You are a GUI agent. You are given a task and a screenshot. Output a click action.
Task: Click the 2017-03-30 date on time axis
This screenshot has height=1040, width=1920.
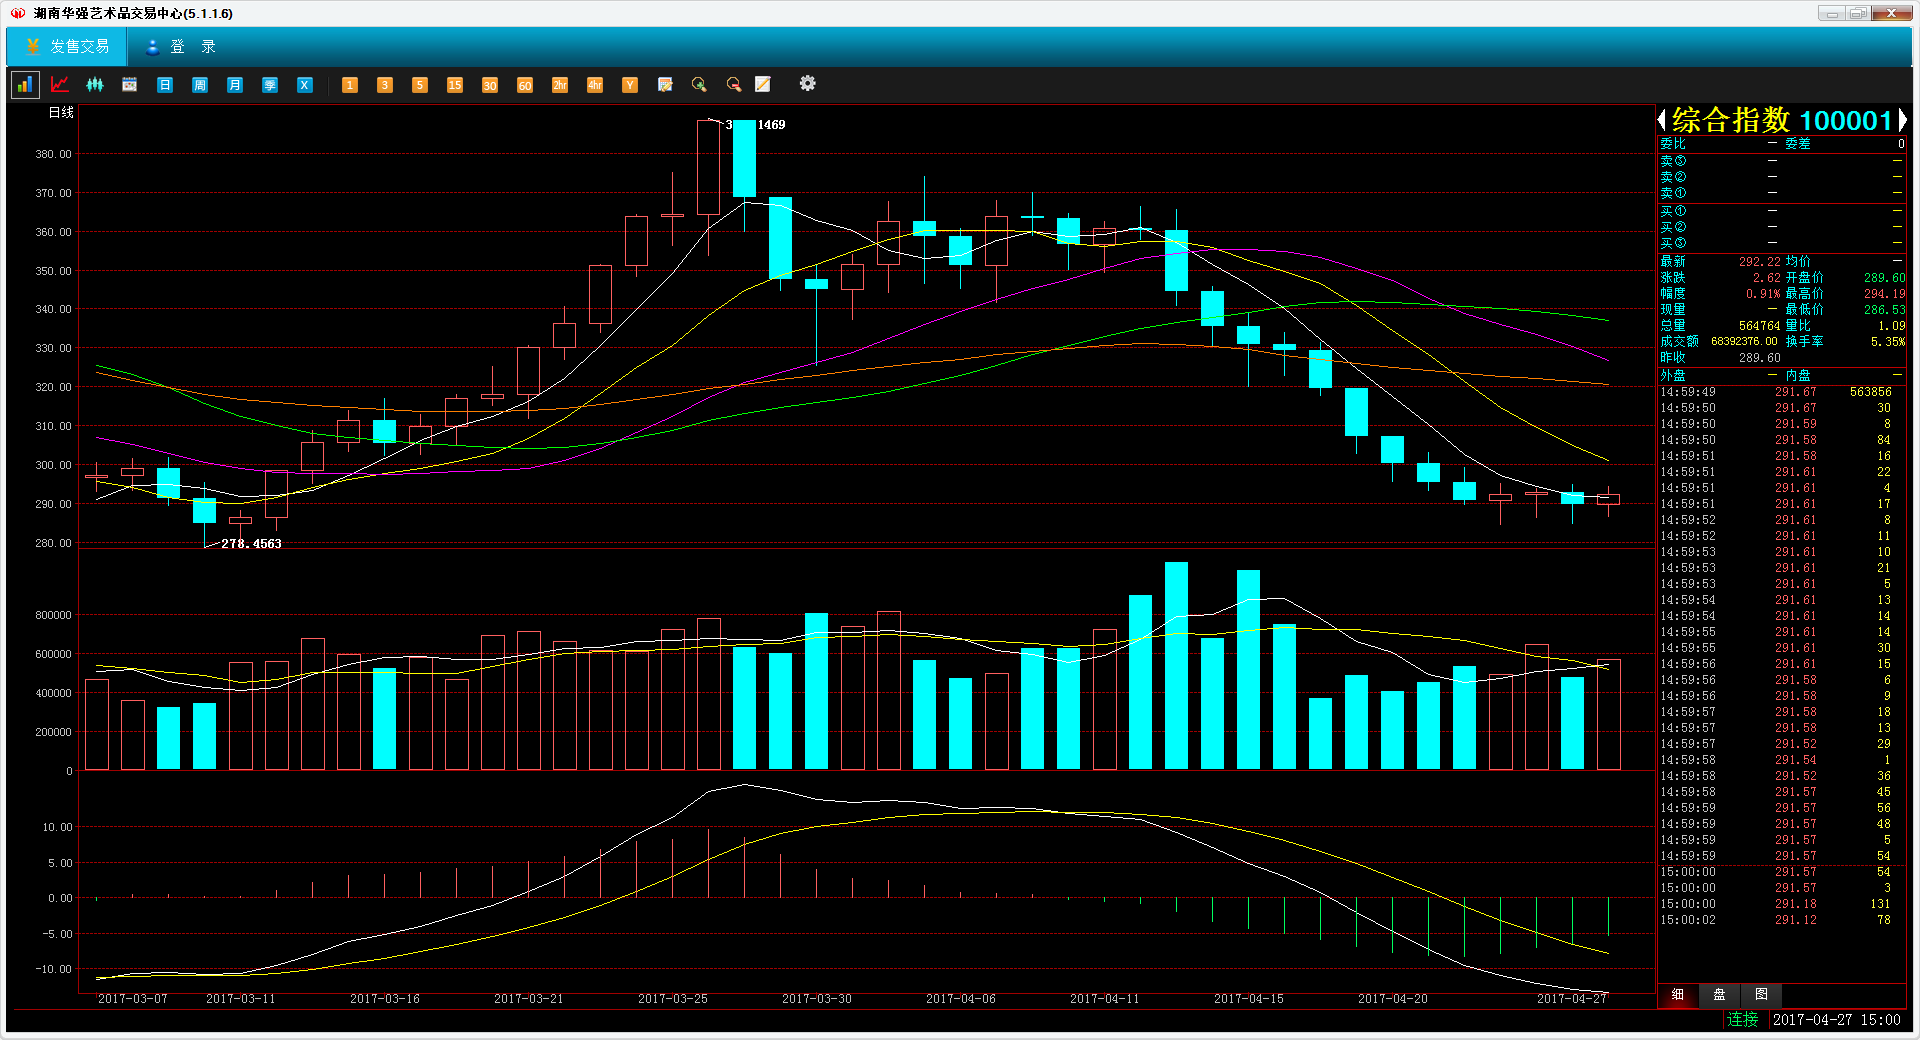817,999
